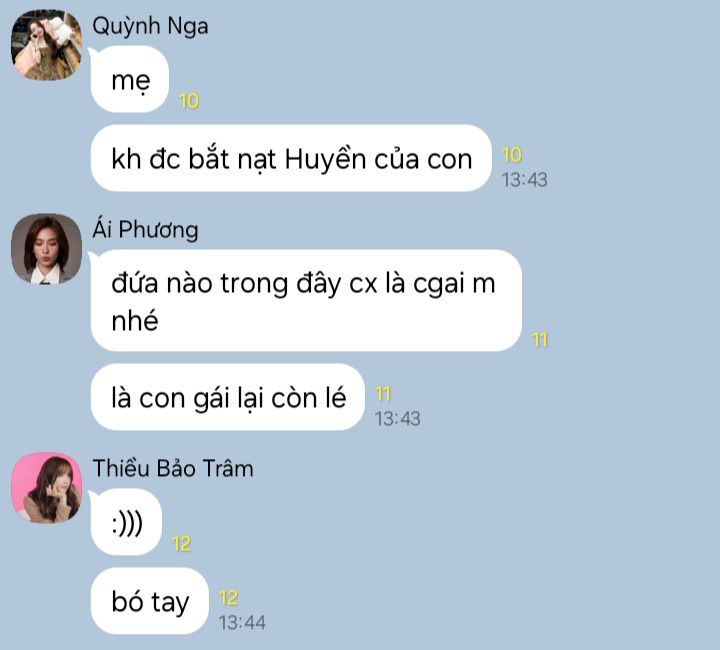This screenshot has height=650, width=720.
Task: Click read count 11 beside "nhé" bubble
Action: pos(540,340)
